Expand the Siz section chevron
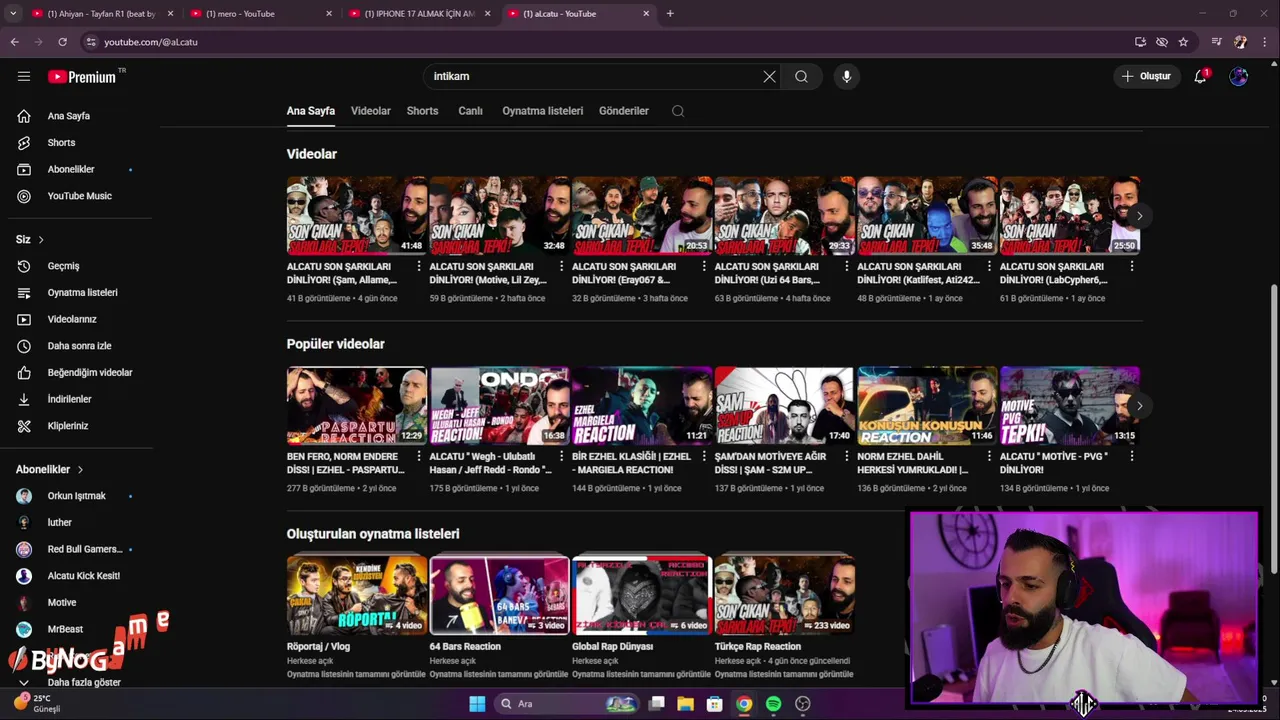The height and width of the screenshot is (720, 1280). (x=41, y=240)
